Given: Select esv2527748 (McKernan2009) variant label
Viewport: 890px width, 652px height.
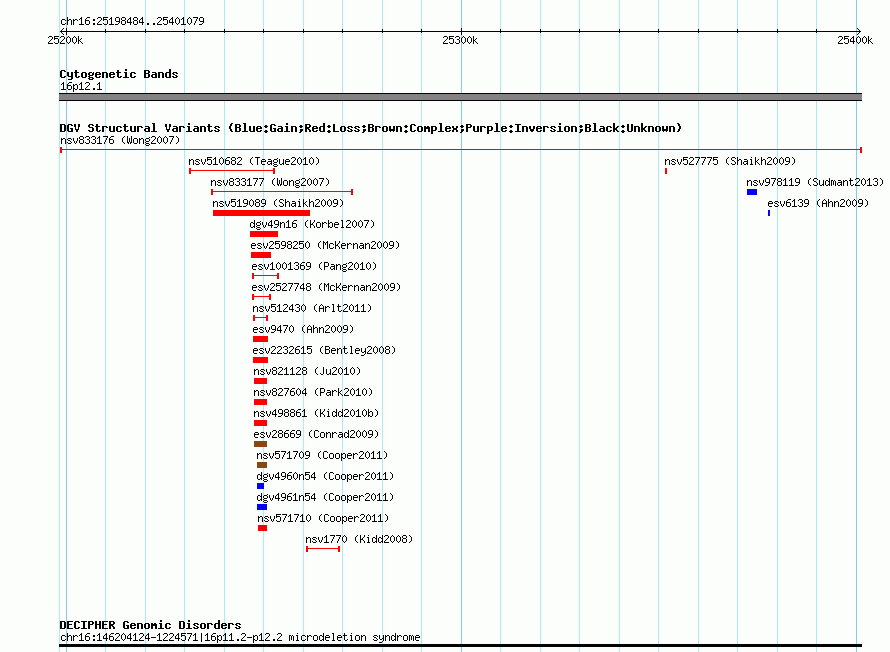Looking at the screenshot, I should 326,287.
